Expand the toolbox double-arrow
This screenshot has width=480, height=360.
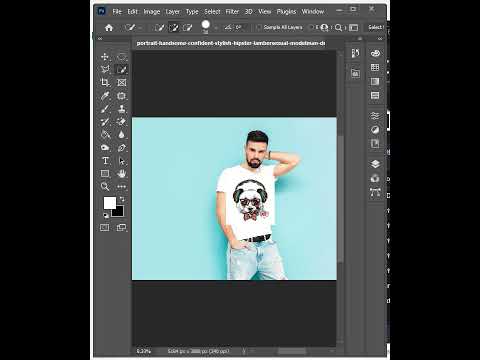(100, 39)
